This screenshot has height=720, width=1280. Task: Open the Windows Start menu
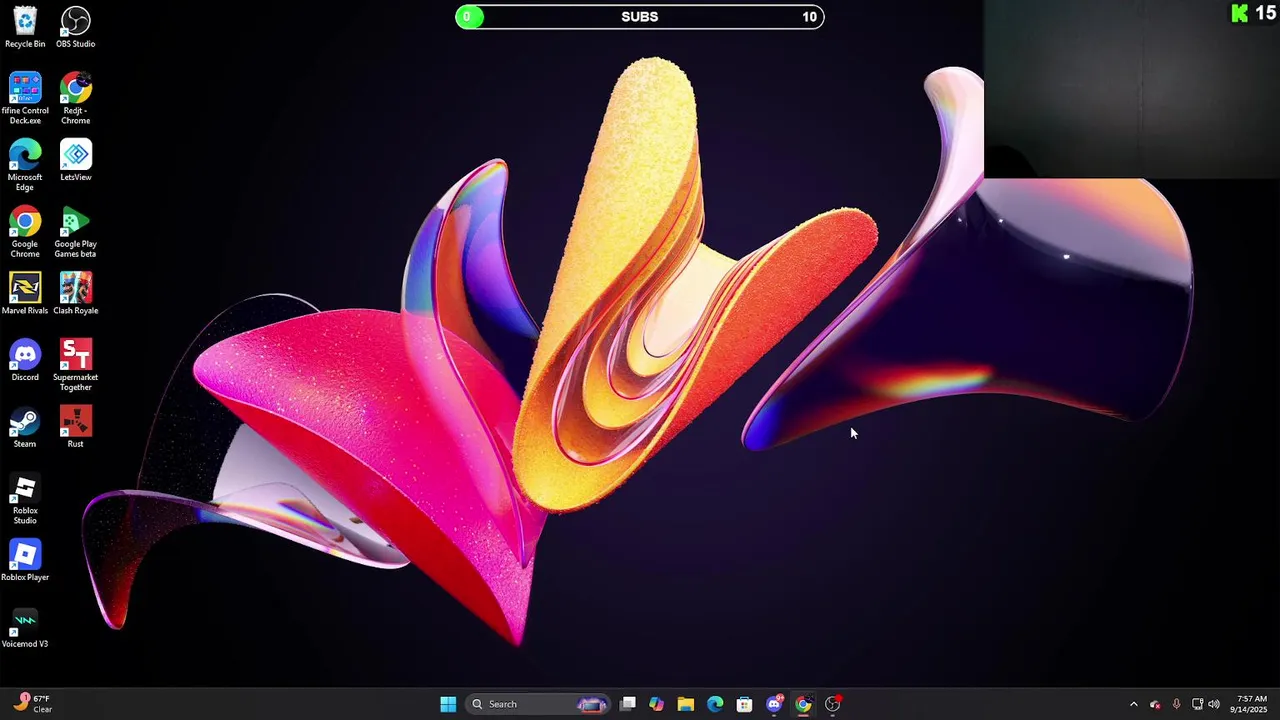pos(448,704)
